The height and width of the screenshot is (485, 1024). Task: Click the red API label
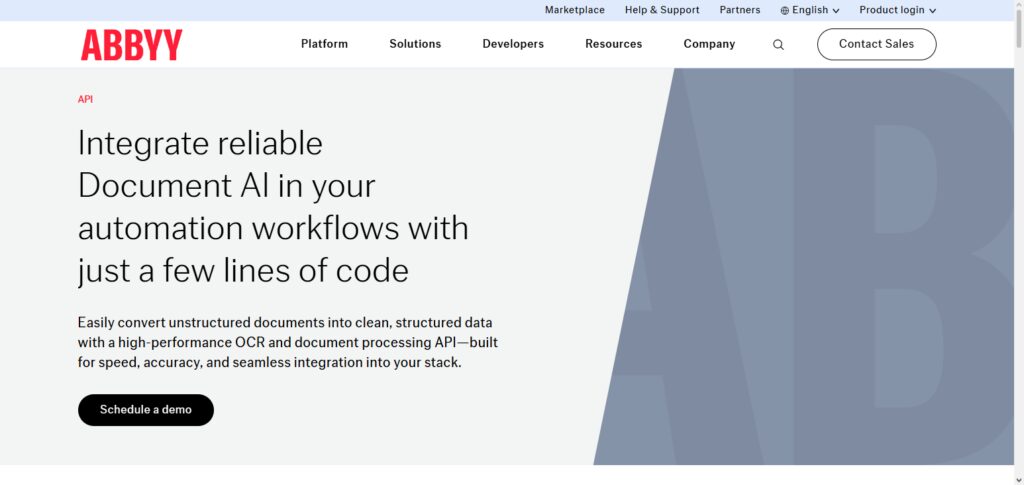point(86,99)
